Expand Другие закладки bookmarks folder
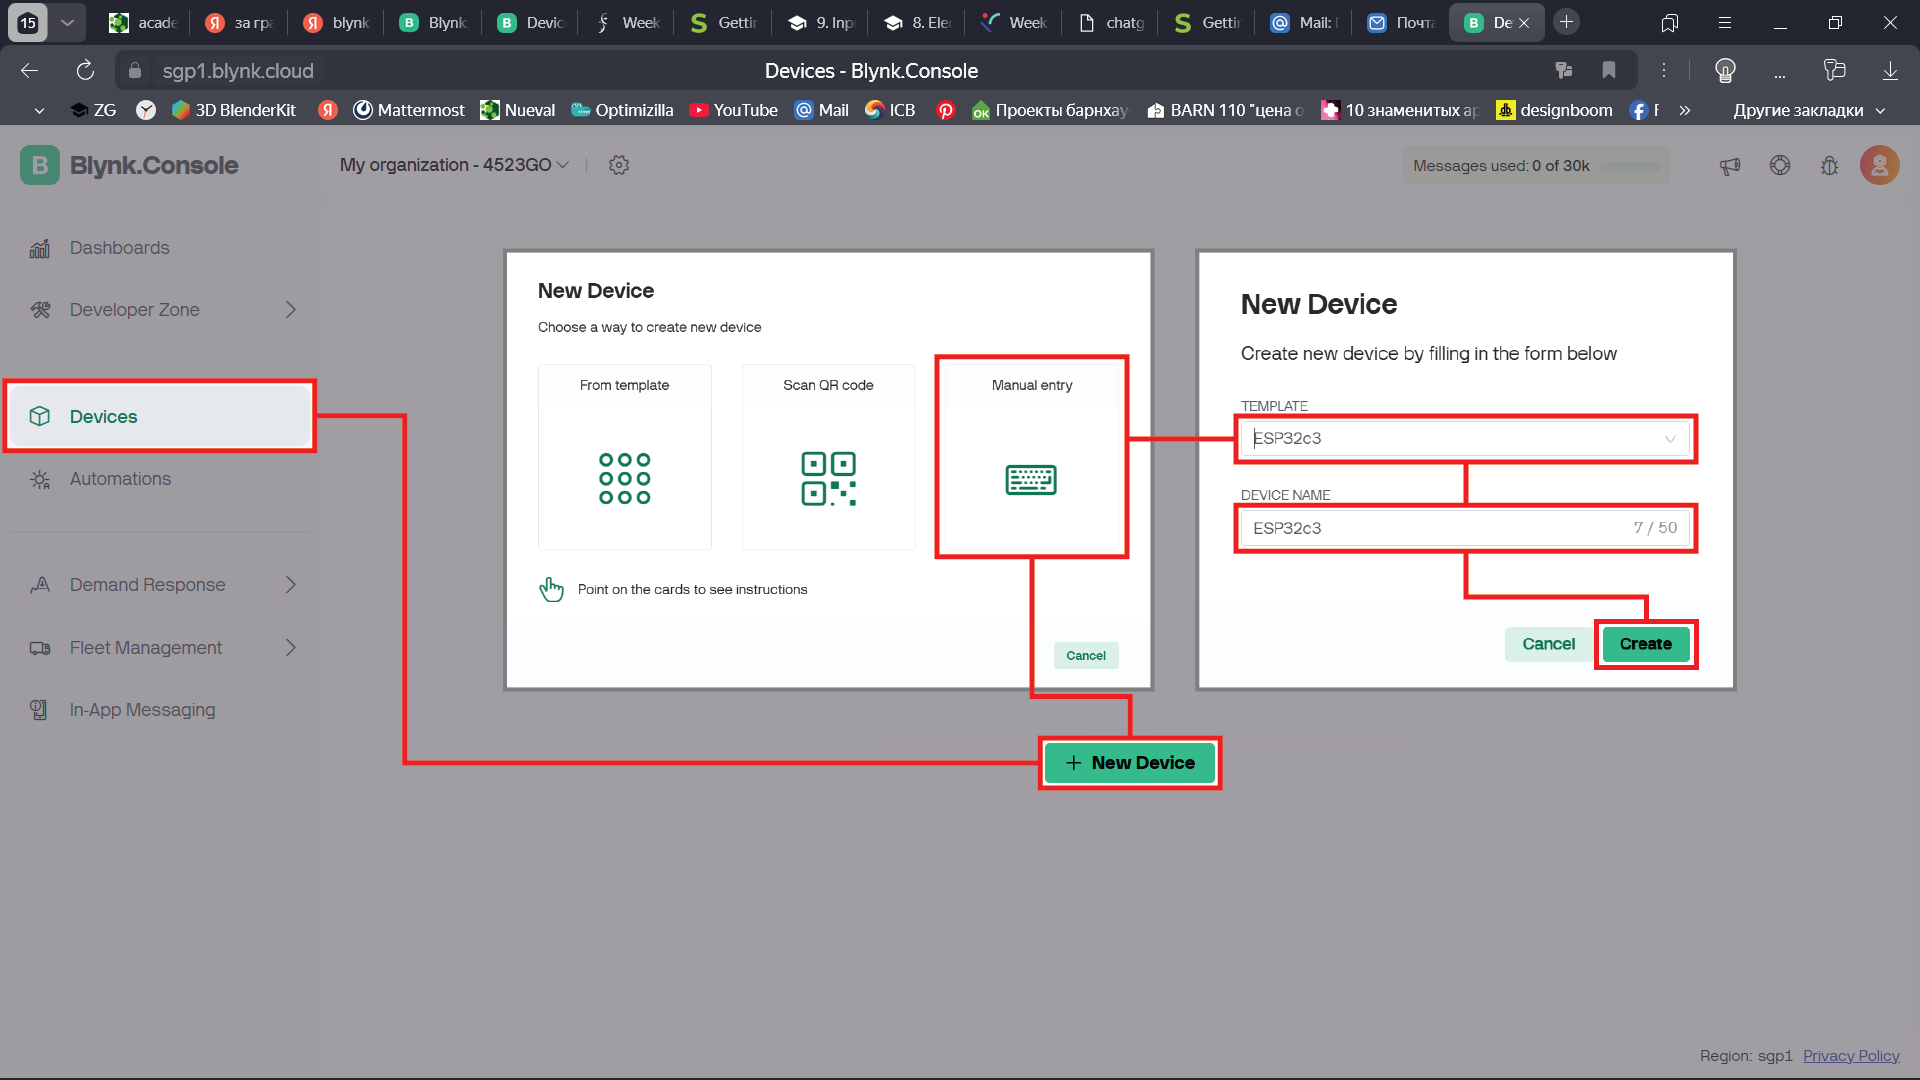Image resolution: width=1920 pixels, height=1080 pixels. pos(1808,110)
